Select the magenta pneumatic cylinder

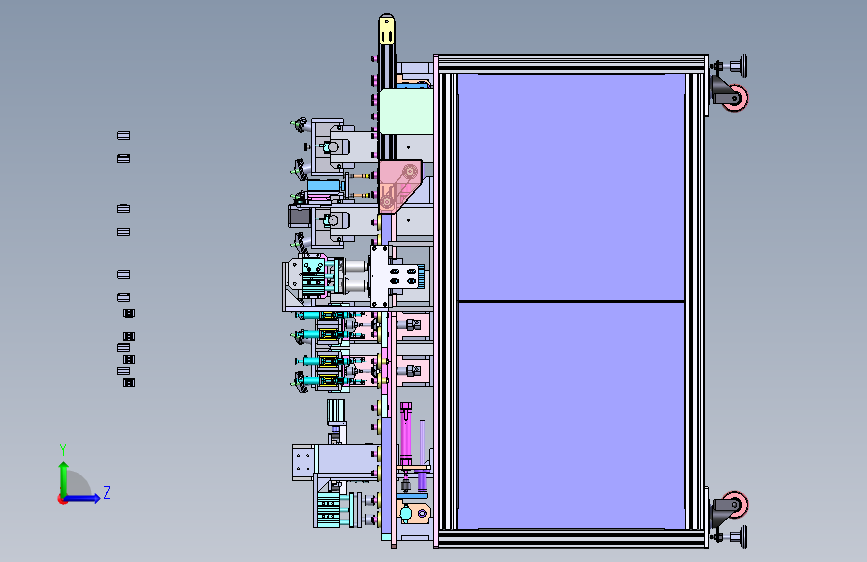coord(406,434)
